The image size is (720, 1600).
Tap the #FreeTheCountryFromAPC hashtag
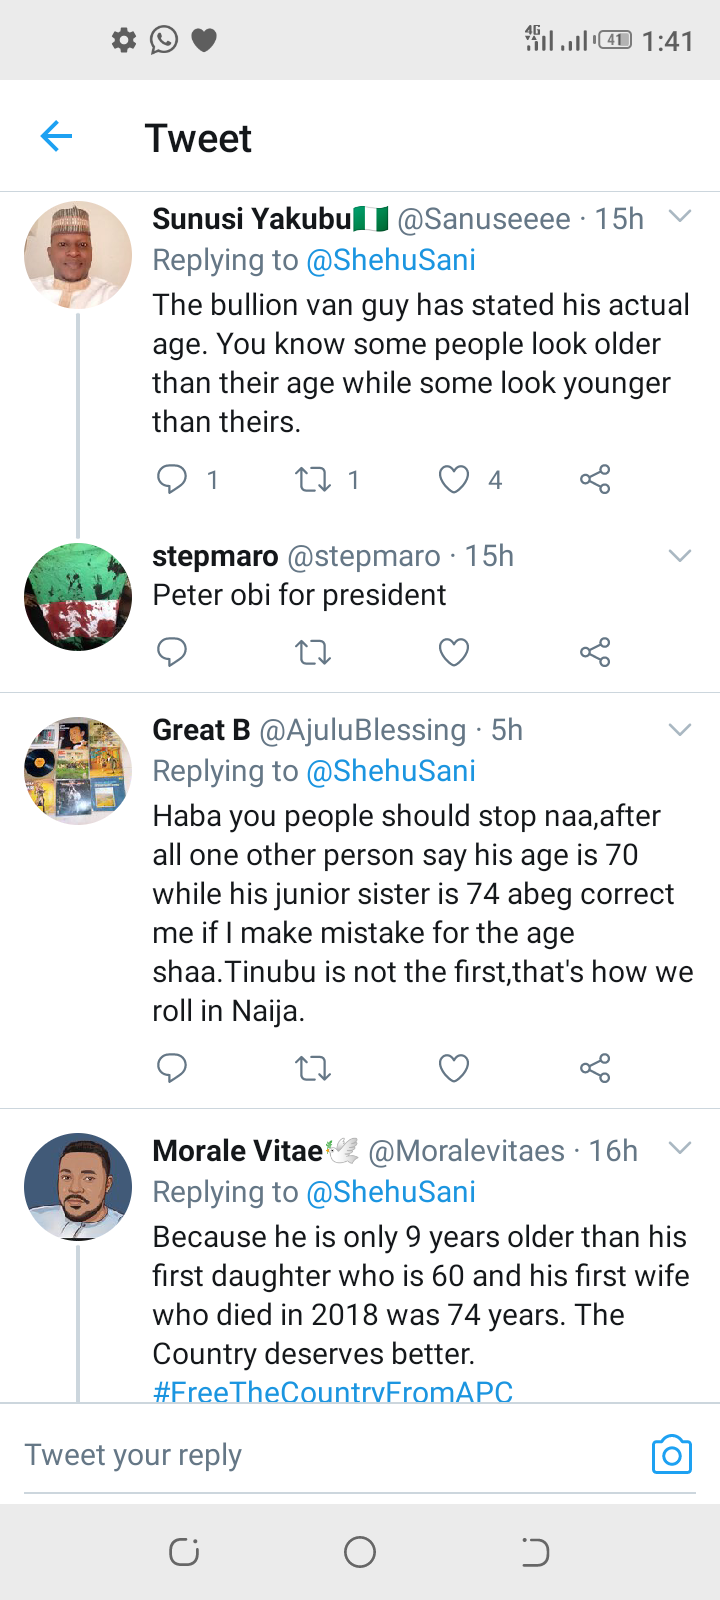pyautogui.click(x=333, y=1391)
